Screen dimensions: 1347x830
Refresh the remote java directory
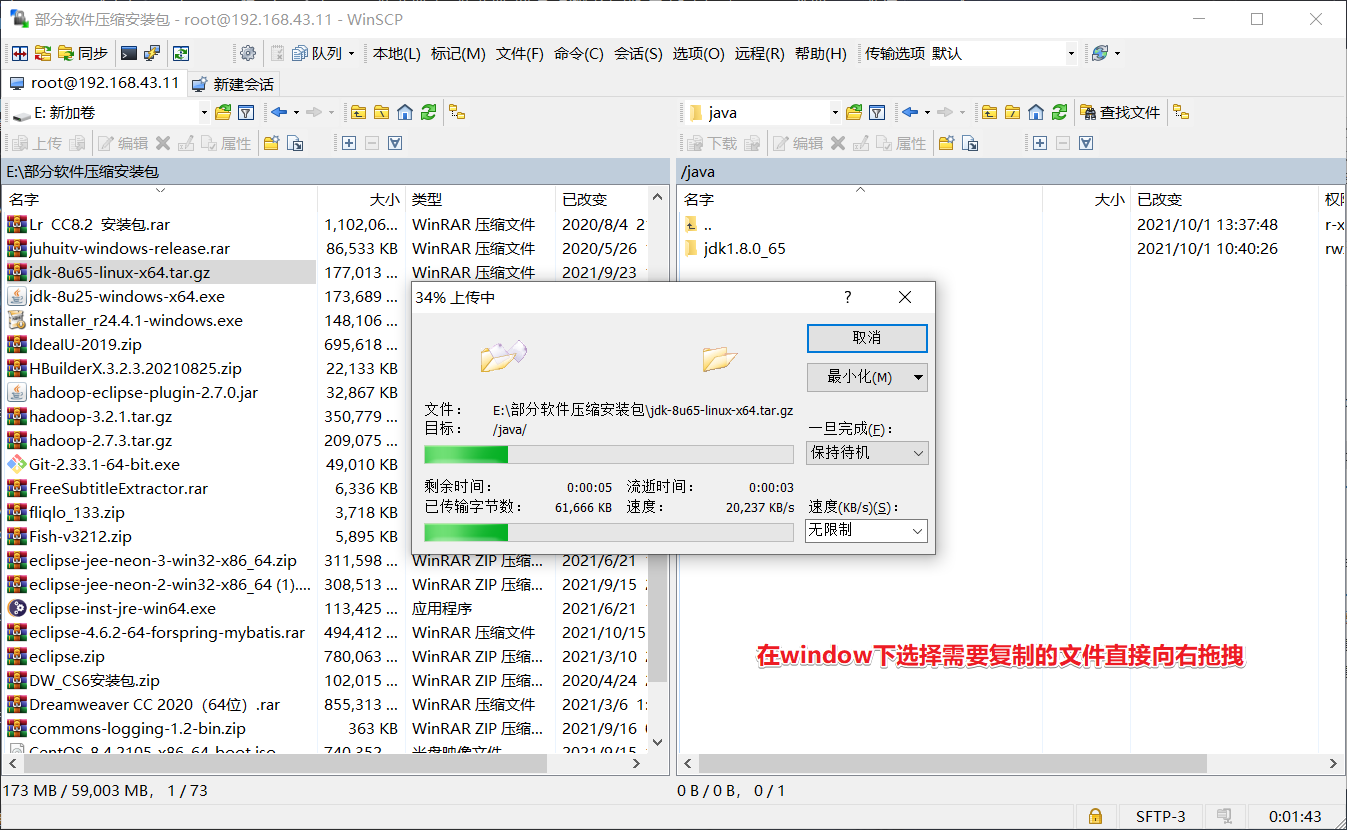point(1060,113)
